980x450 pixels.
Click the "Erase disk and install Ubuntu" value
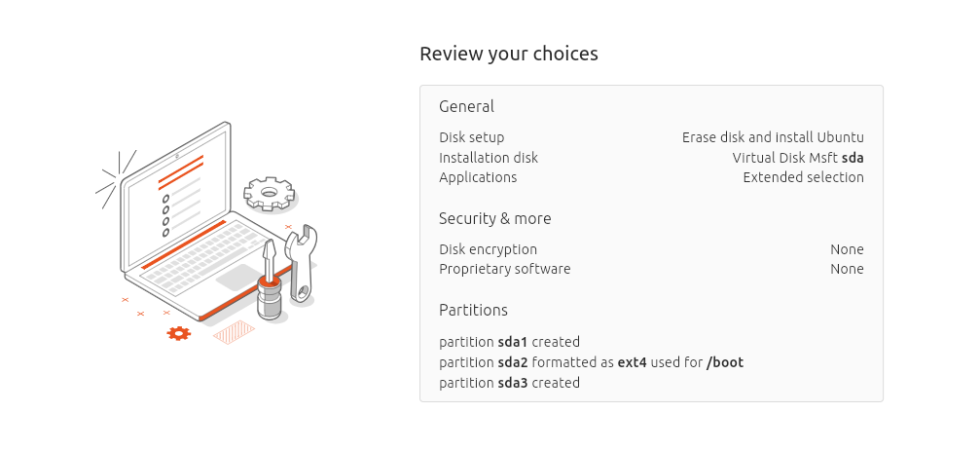tap(772, 138)
